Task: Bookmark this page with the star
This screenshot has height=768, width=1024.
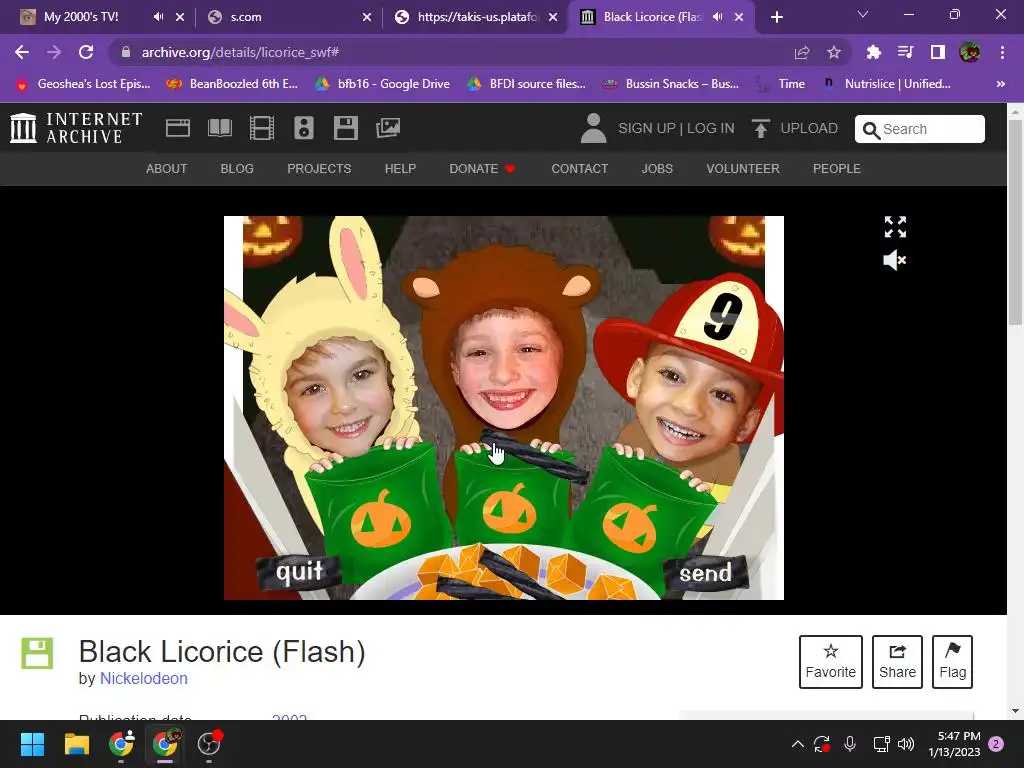Action: pos(833,52)
